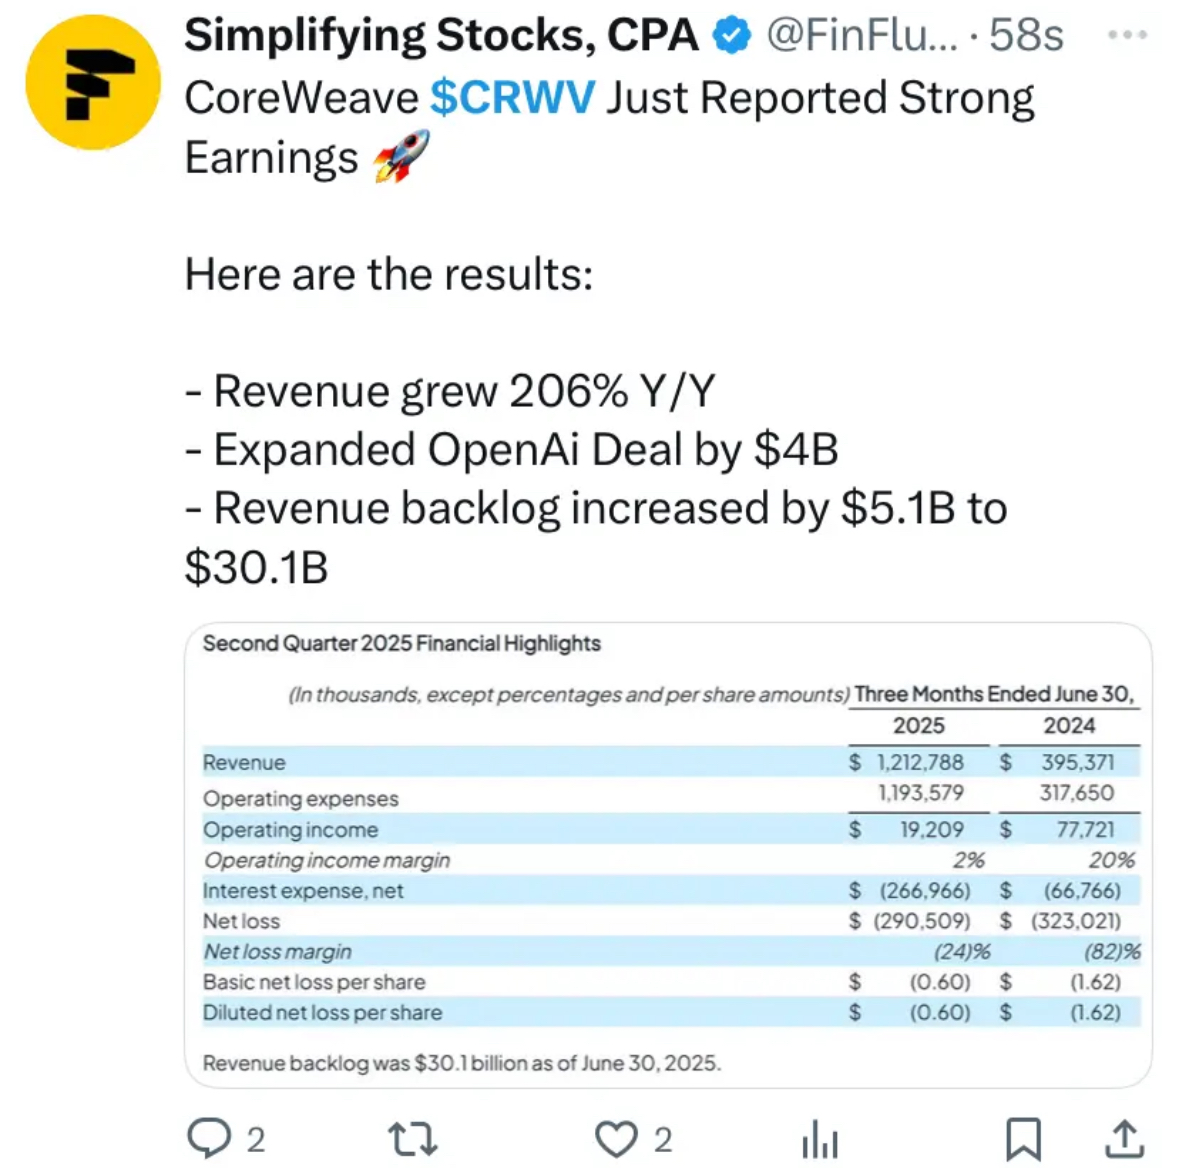Open the financial highlights table image
This screenshot has height=1168, width=1179.
(x=668, y=854)
